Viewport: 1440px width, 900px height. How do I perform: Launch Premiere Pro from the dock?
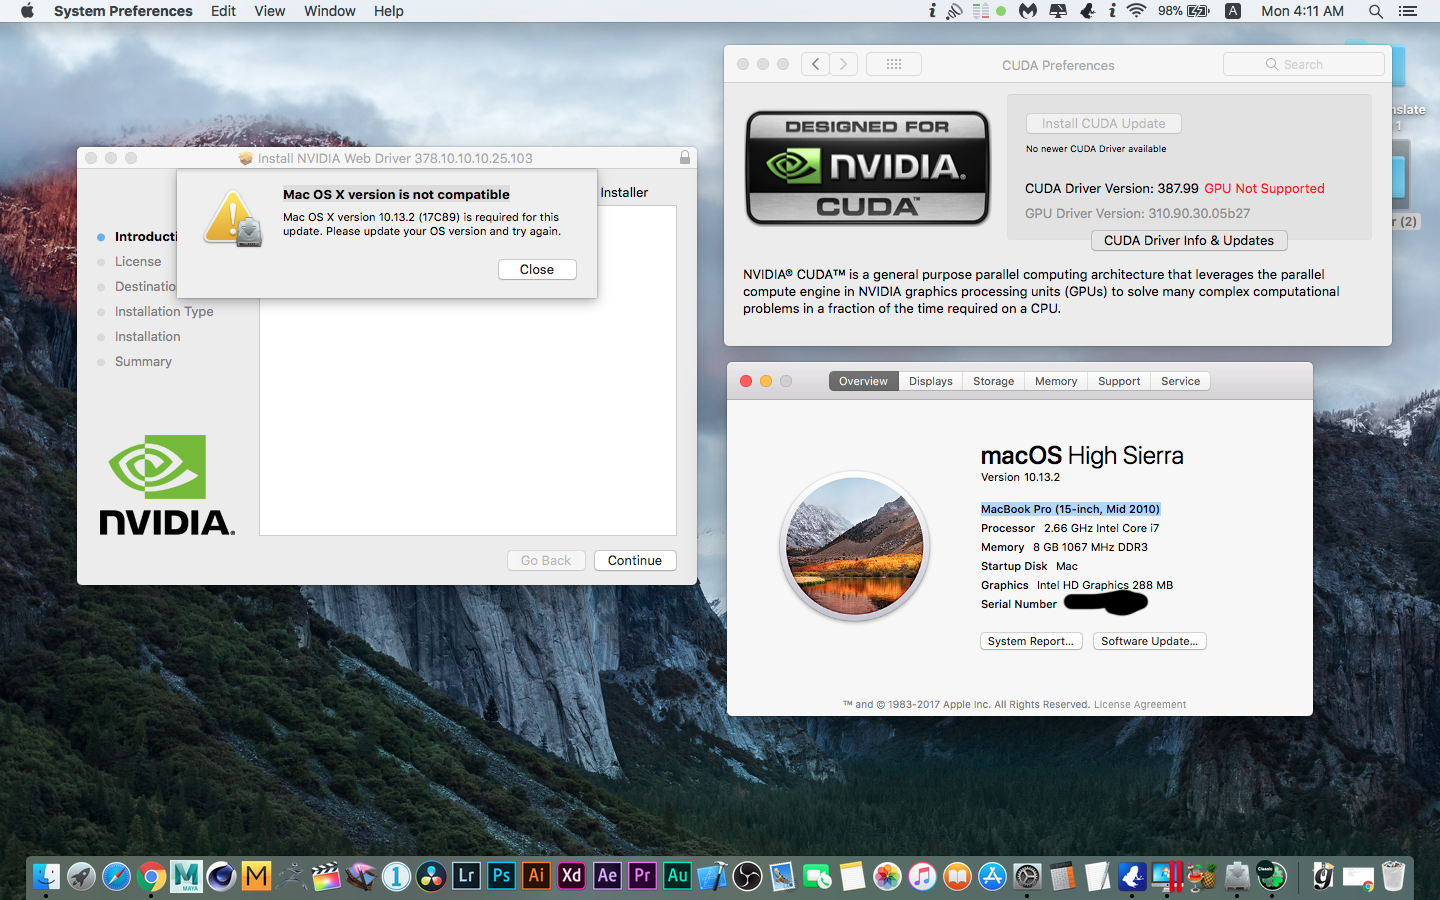click(642, 877)
